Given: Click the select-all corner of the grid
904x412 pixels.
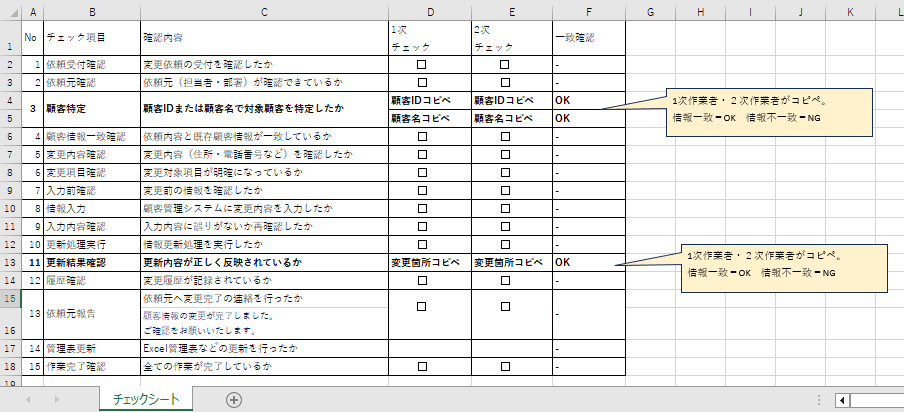Looking at the screenshot, I should 10,12.
